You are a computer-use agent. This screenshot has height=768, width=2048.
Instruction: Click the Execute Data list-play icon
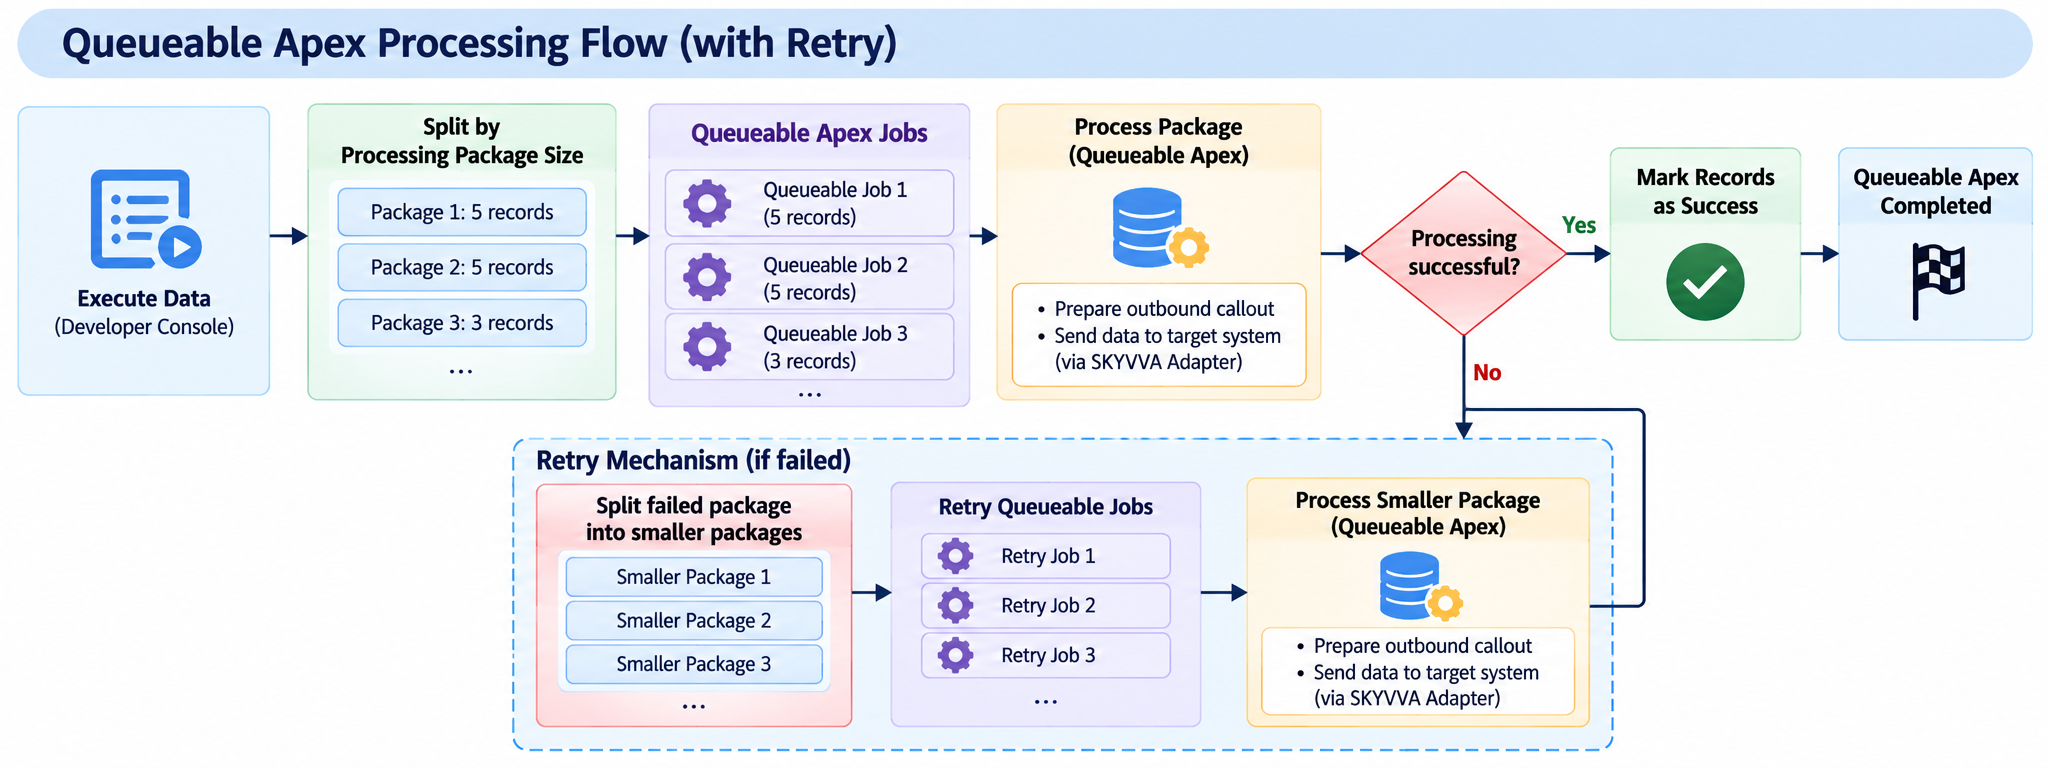tap(146, 219)
